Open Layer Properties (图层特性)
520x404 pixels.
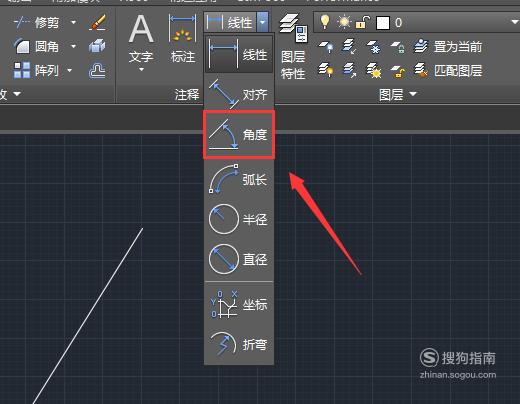[x=293, y=47]
